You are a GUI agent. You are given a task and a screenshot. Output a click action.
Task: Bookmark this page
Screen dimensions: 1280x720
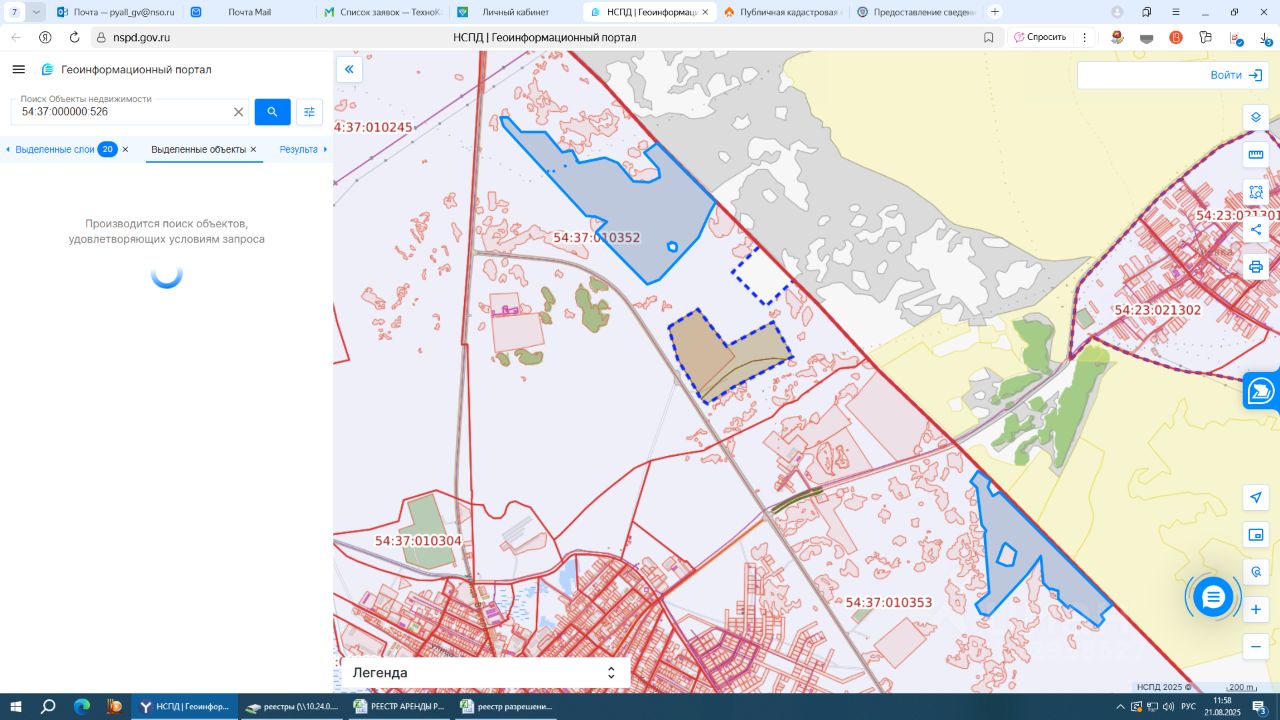pyautogui.click(x=988, y=37)
